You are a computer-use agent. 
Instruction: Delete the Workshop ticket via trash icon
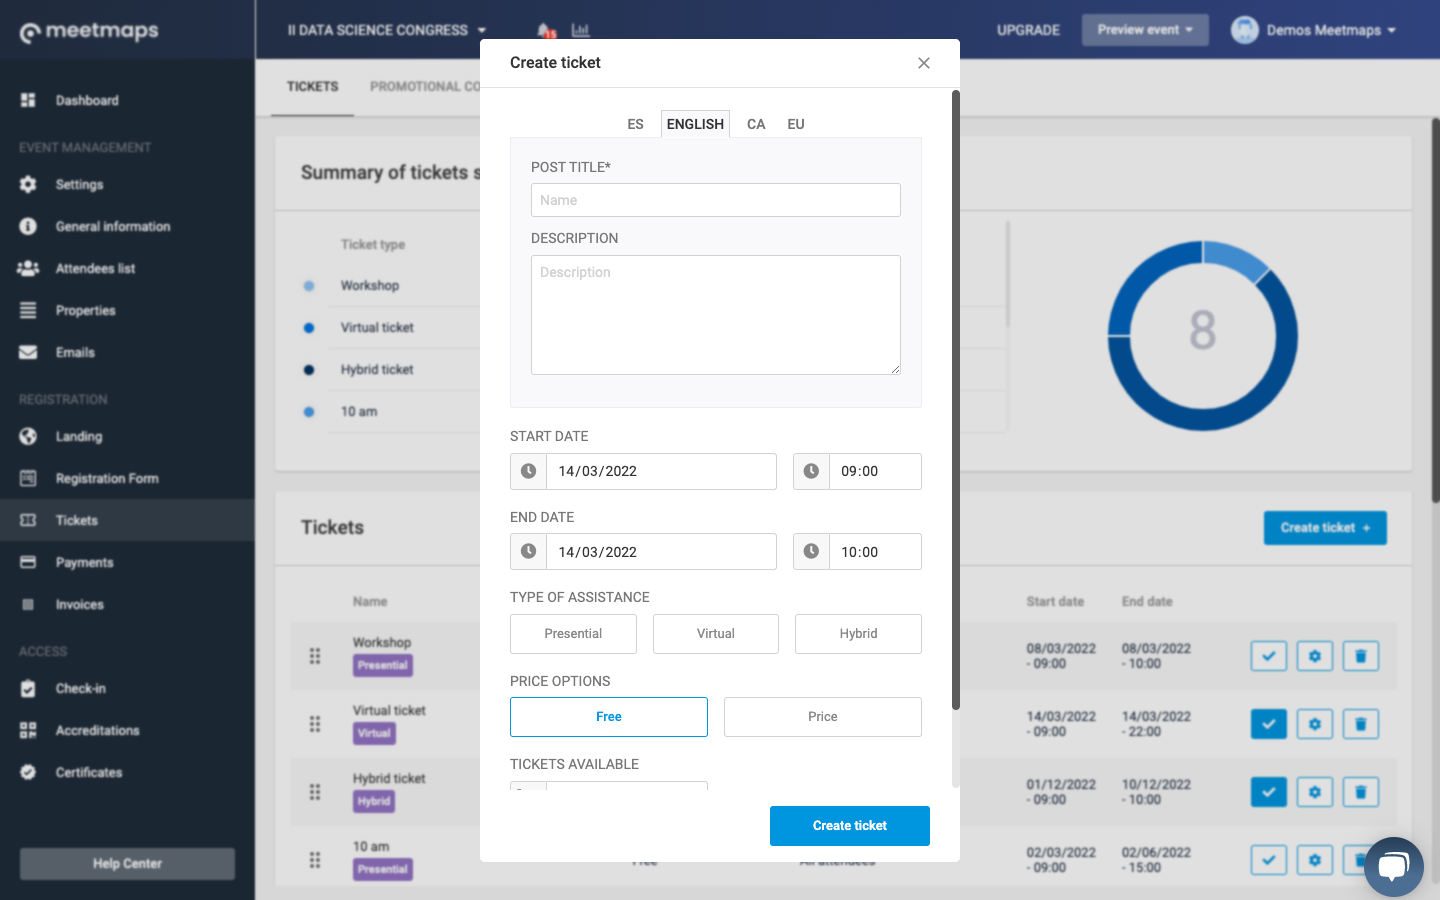pos(1360,656)
